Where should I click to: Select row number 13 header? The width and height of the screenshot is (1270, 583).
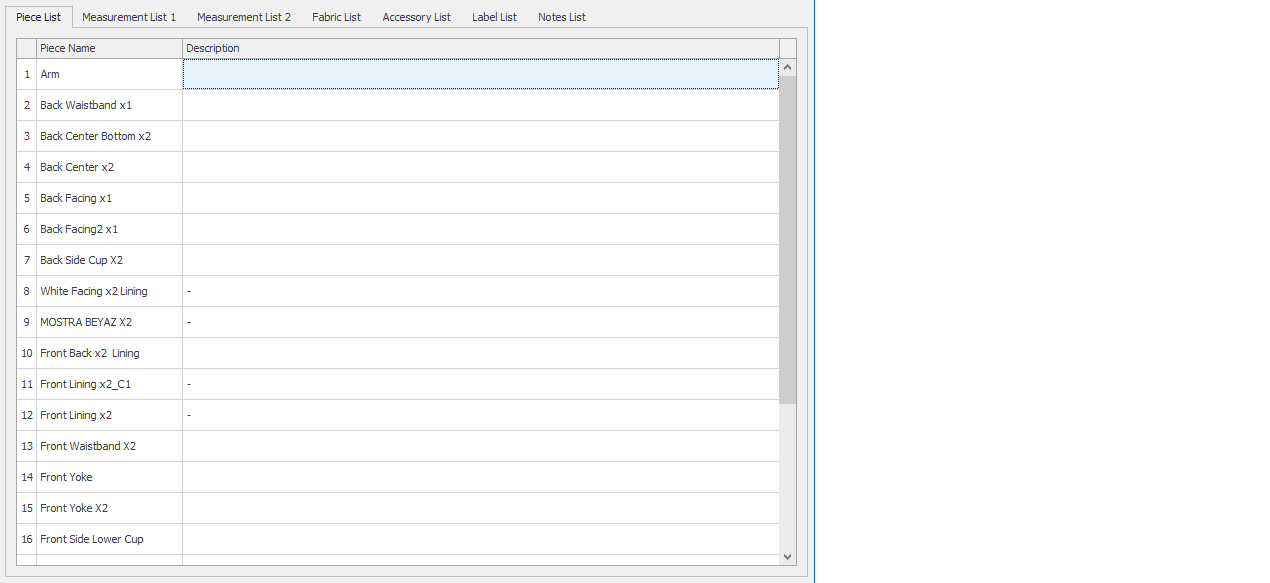click(27, 446)
